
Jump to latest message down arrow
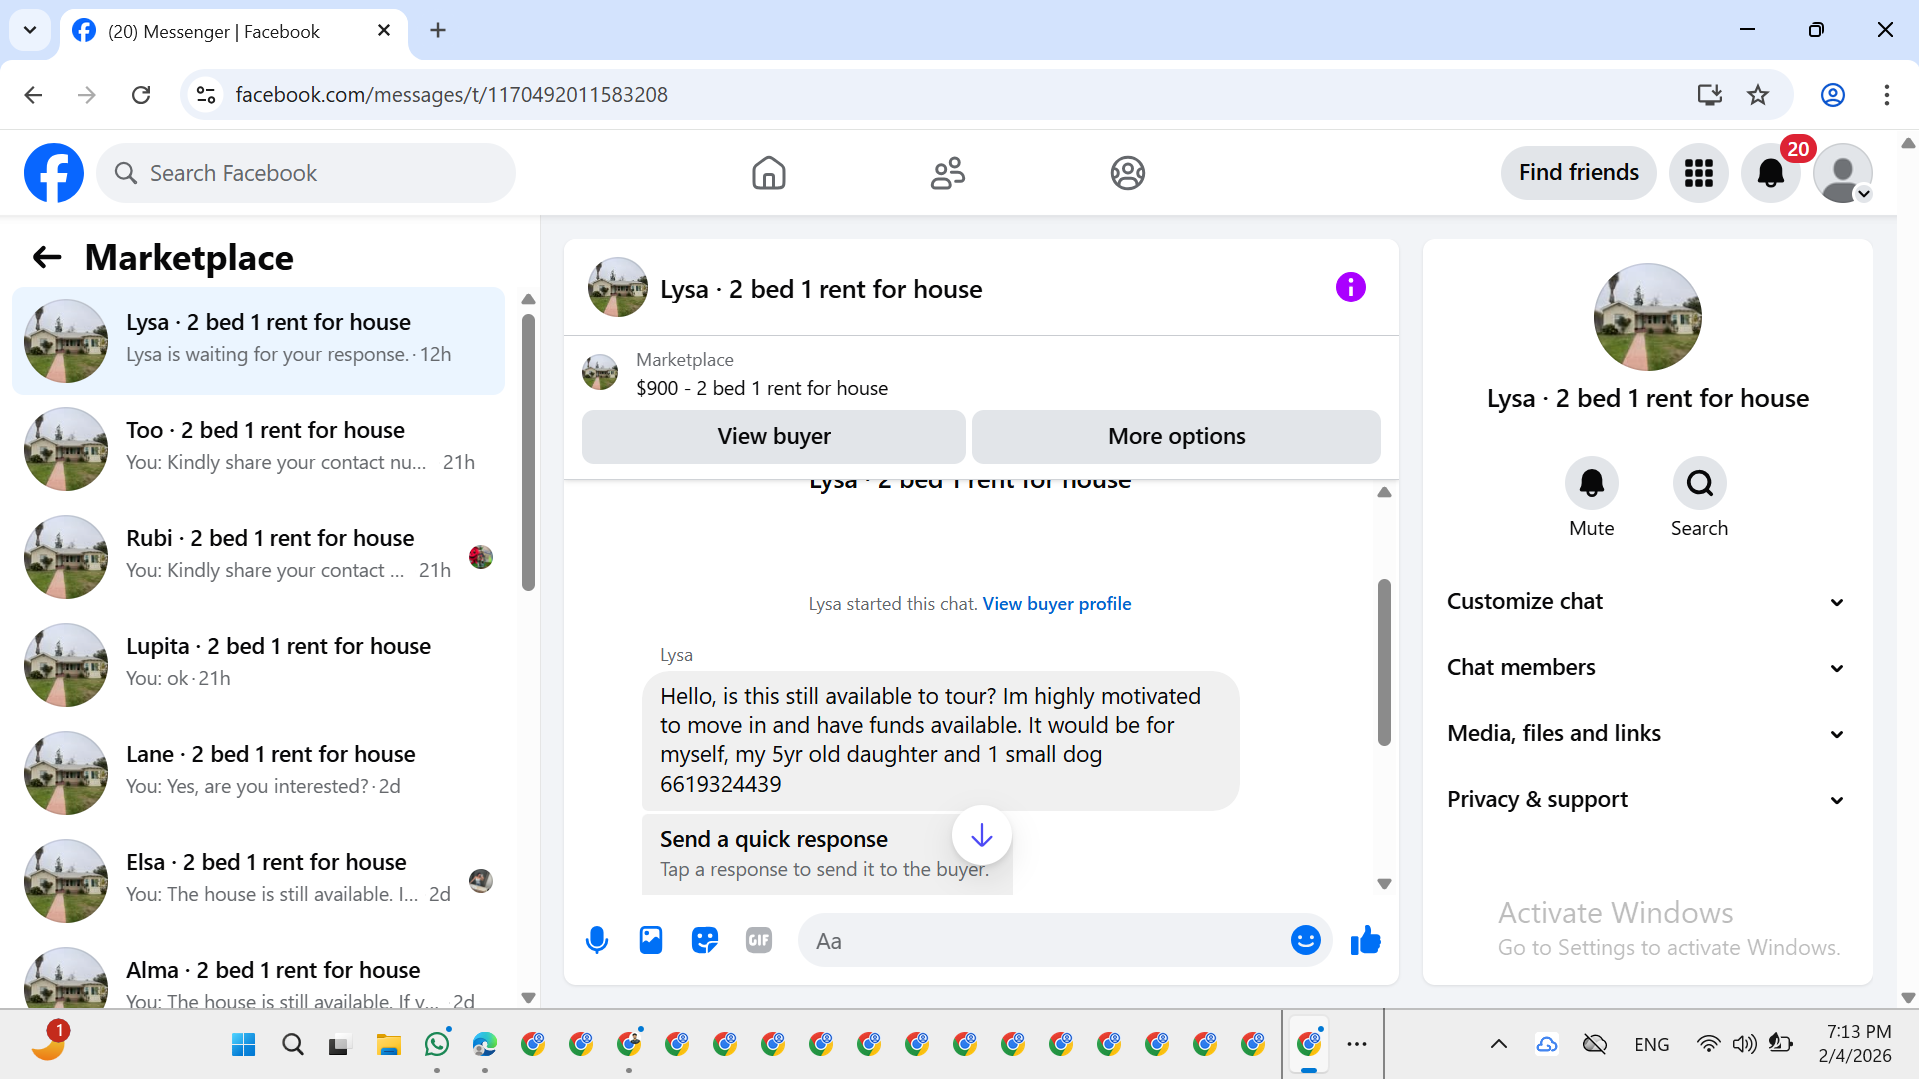tap(981, 835)
